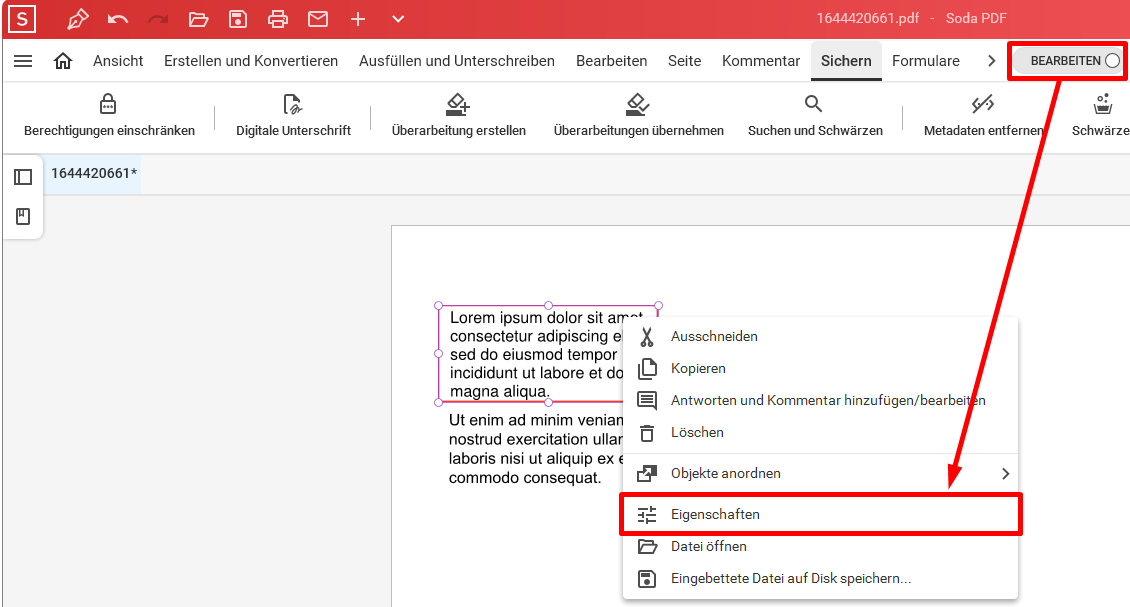This screenshot has width=1130, height=607.
Task: Choose Kopieren from the context menu
Action: (x=820, y=368)
